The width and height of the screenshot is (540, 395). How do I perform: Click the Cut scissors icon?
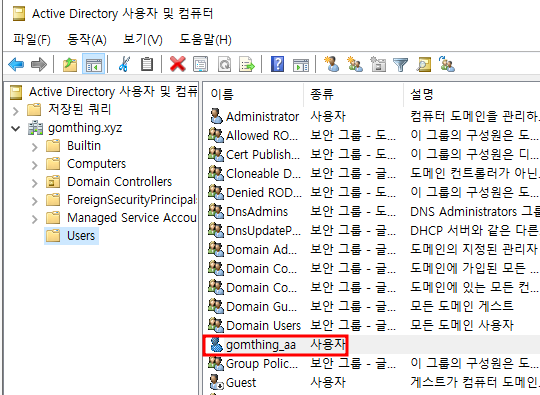point(124,64)
